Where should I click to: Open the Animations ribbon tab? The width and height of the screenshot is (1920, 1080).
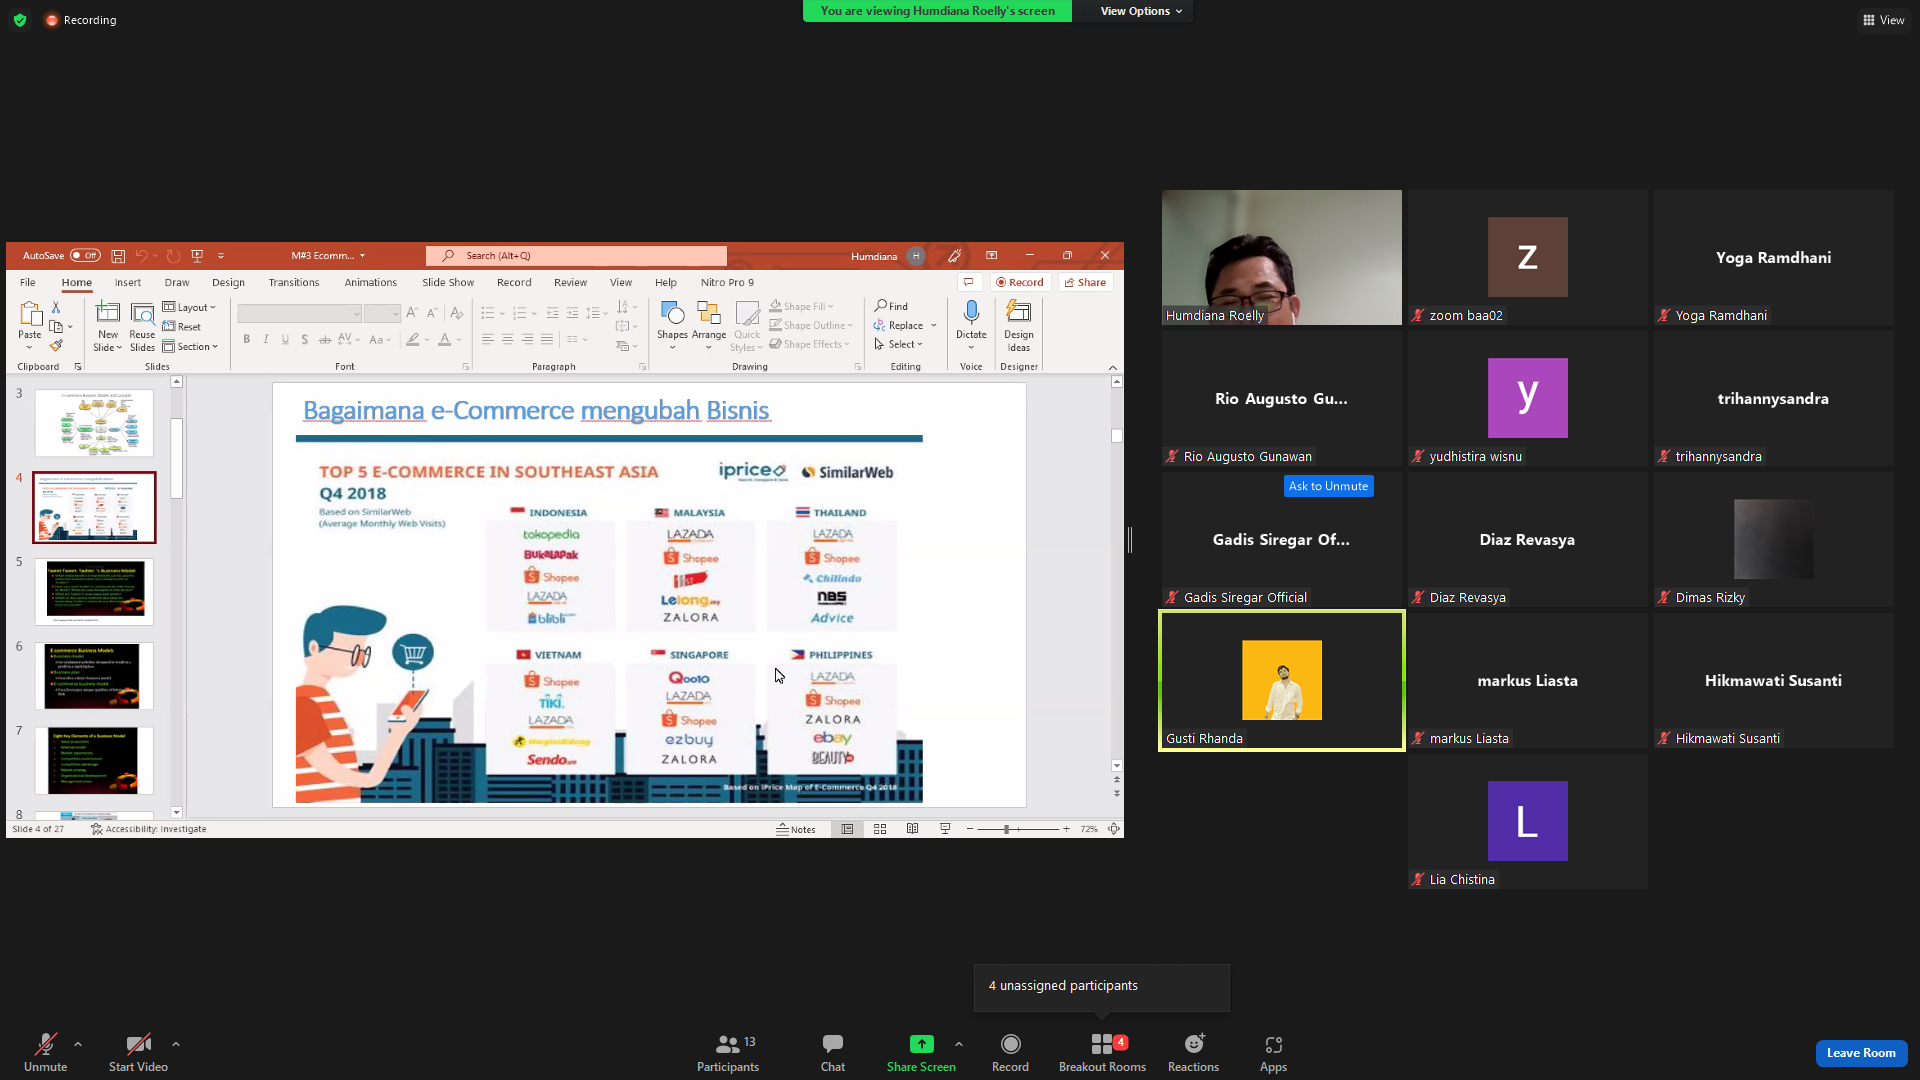pyautogui.click(x=371, y=283)
